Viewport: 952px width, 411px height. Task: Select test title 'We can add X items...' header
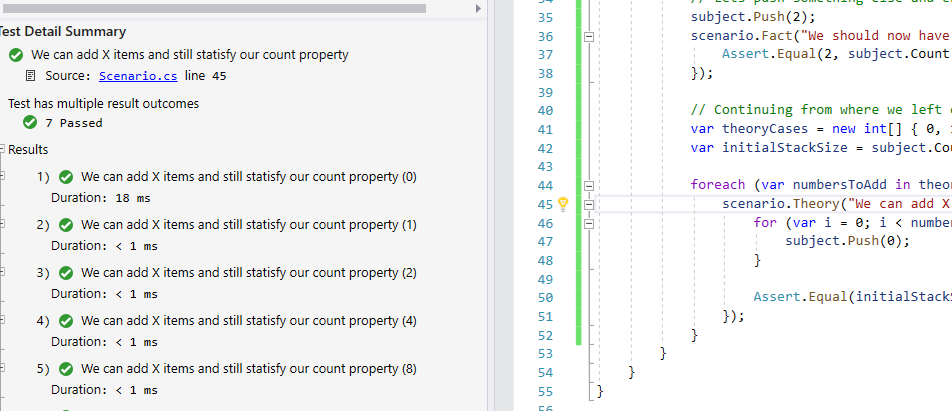click(190, 55)
